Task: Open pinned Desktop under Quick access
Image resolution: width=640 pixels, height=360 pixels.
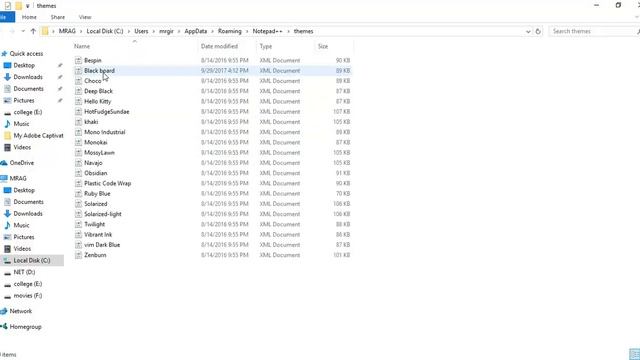Action: 24,65
